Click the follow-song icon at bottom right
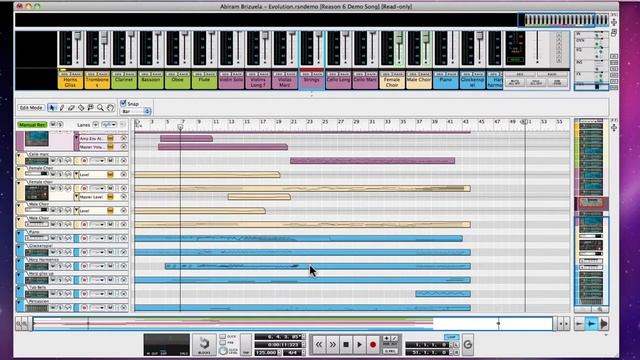This screenshot has width=640, height=360. click(x=591, y=324)
